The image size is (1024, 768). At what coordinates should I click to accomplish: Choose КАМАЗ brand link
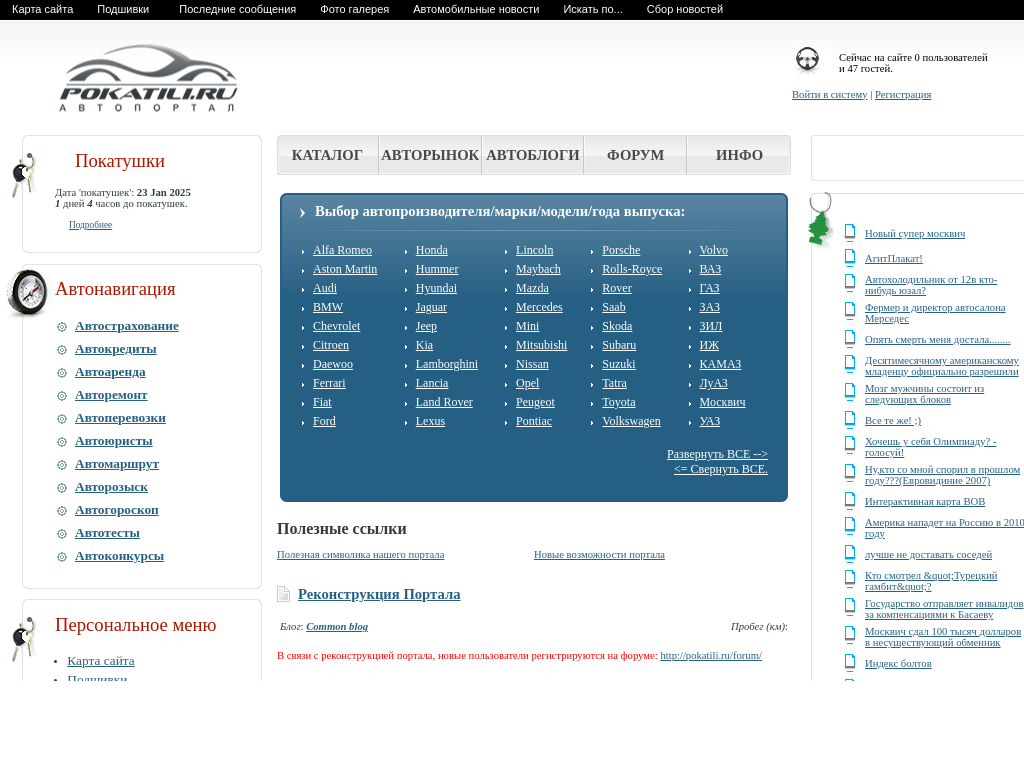pyautogui.click(x=720, y=364)
